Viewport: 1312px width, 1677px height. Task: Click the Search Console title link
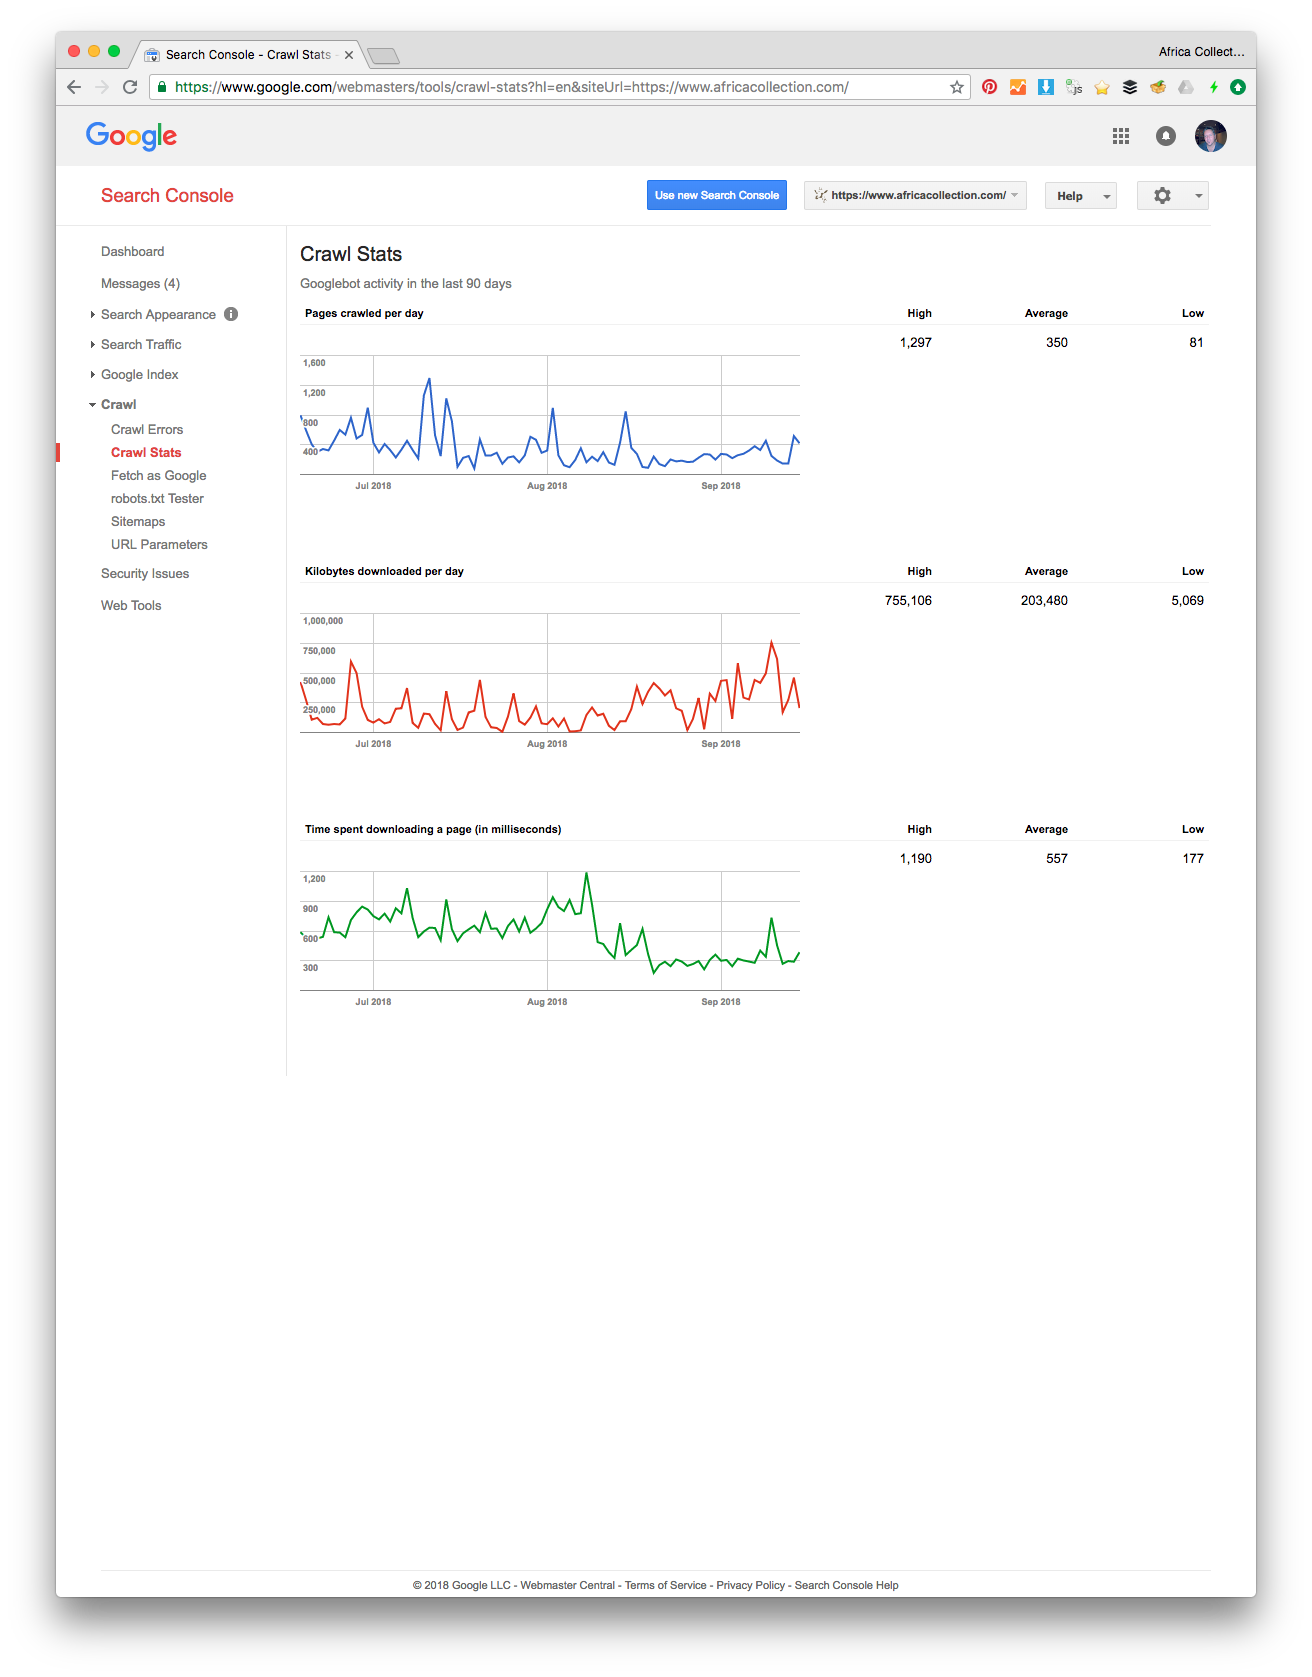pos(167,195)
